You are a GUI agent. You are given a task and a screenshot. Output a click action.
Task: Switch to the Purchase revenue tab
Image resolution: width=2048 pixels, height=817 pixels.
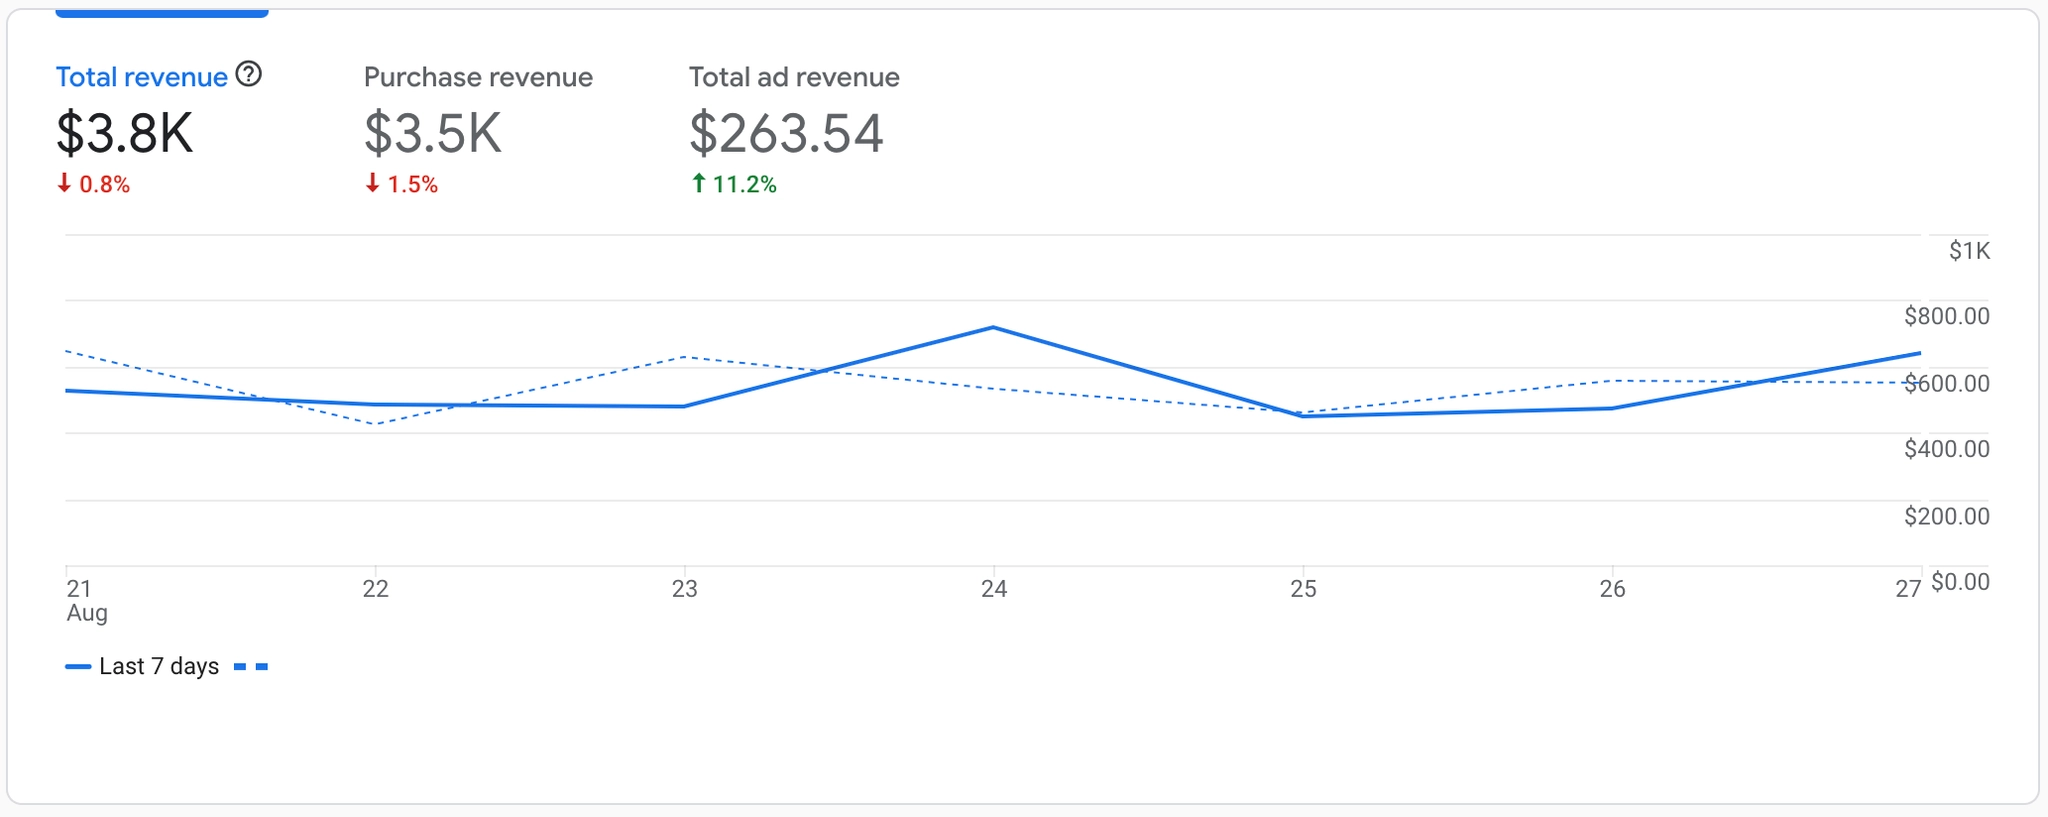(x=478, y=77)
